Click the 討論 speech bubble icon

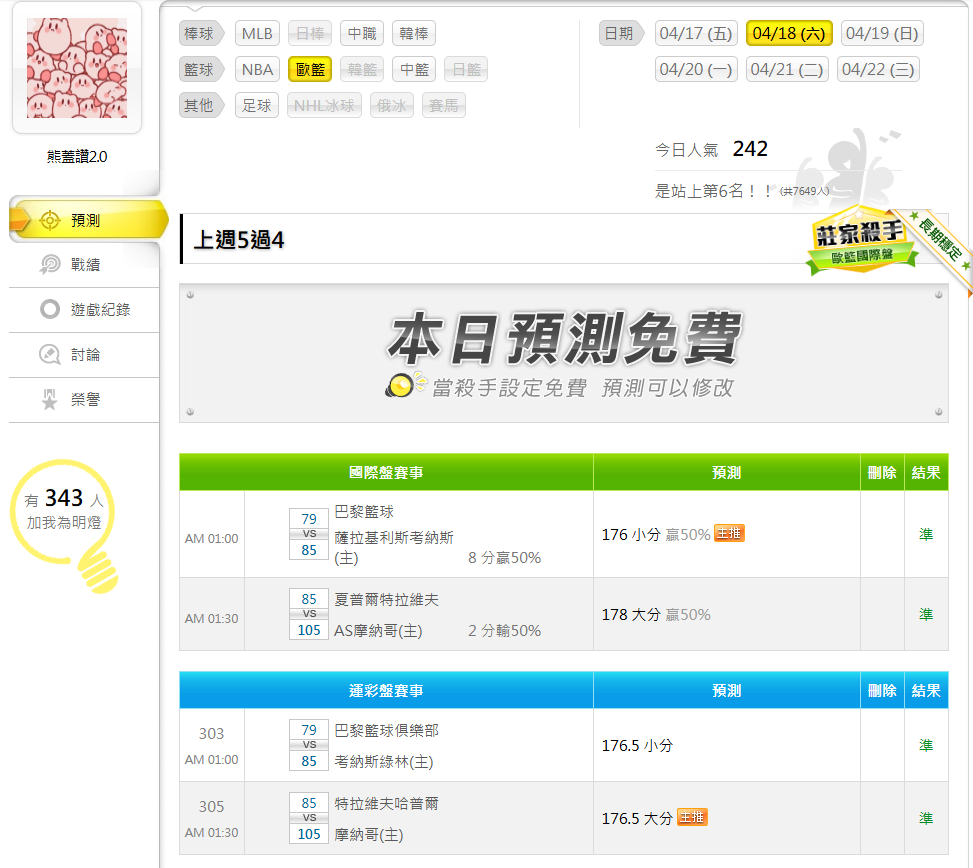point(49,355)
